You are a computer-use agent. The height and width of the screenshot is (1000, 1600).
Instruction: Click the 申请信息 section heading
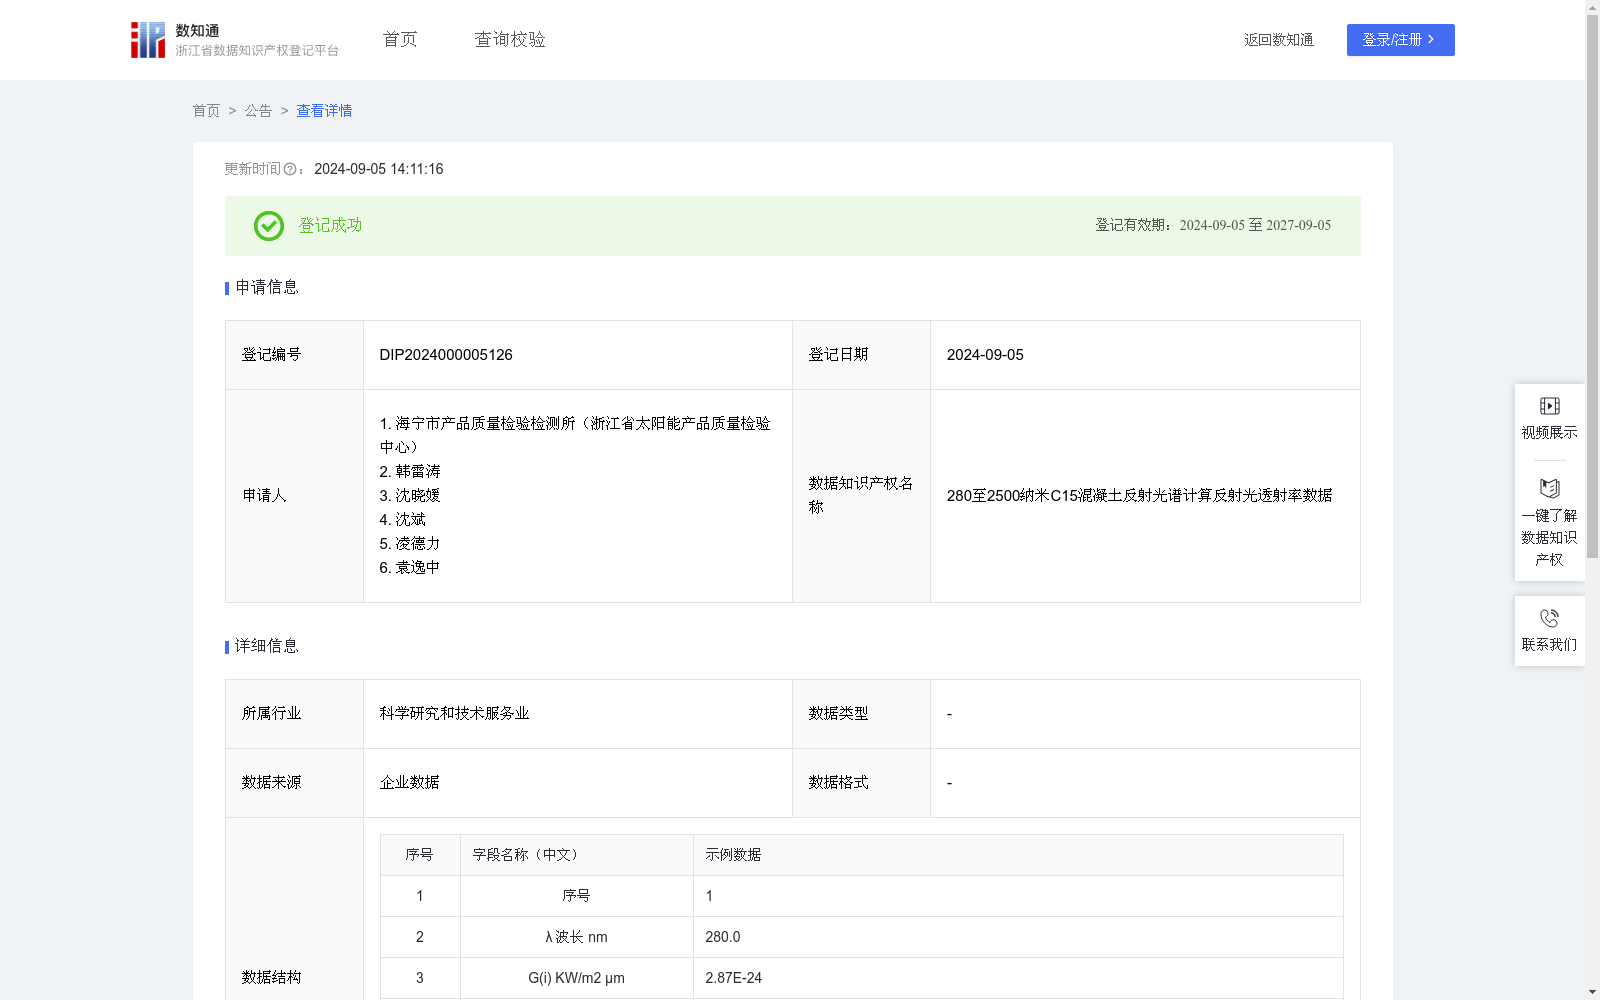point(267,287)
